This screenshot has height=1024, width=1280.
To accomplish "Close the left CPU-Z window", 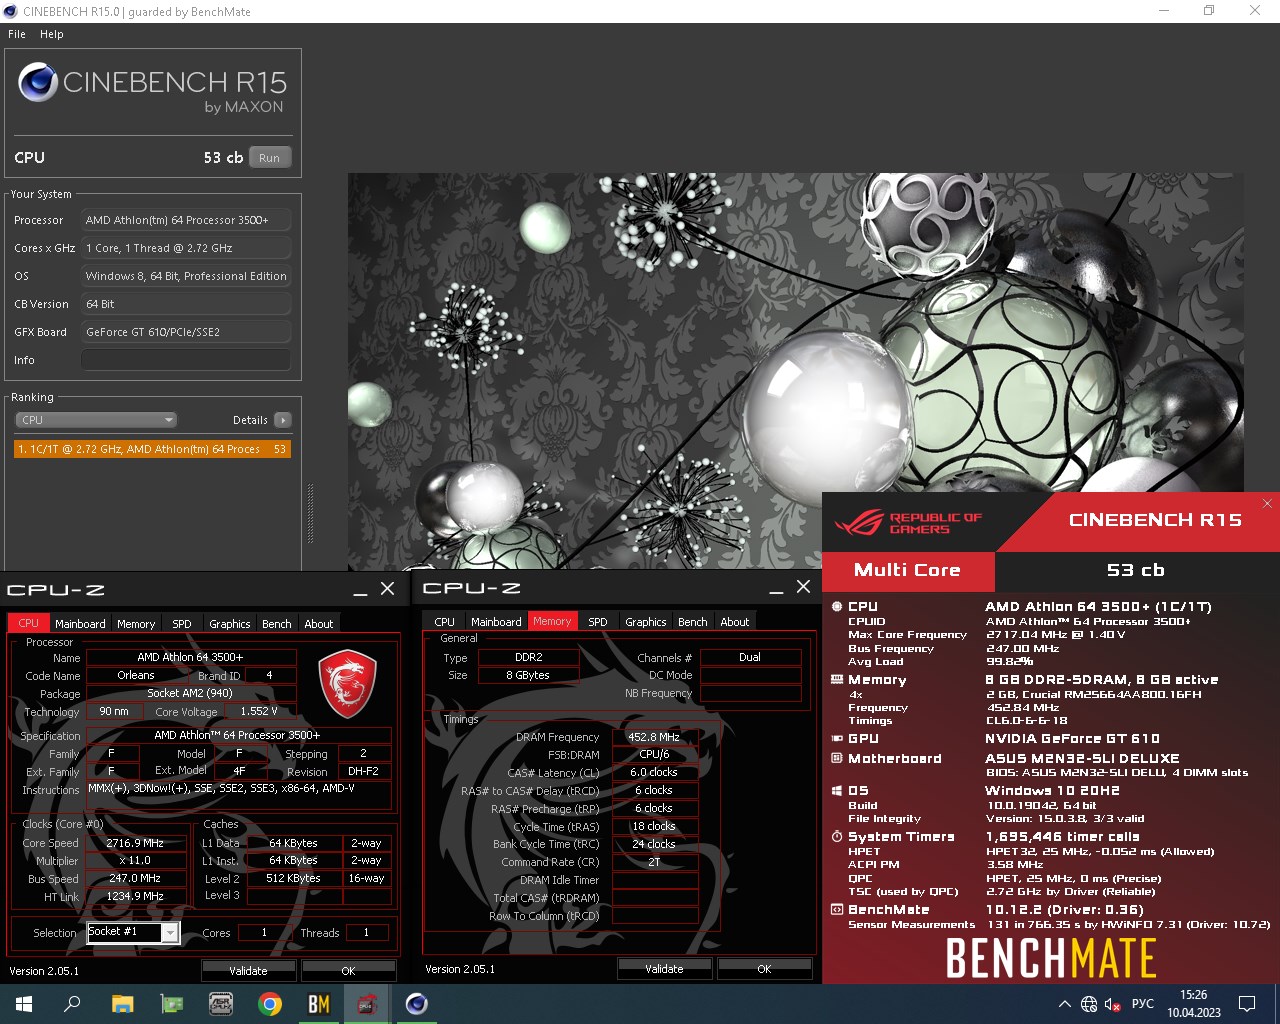I will pyautogui.click(x=388, y=589).
